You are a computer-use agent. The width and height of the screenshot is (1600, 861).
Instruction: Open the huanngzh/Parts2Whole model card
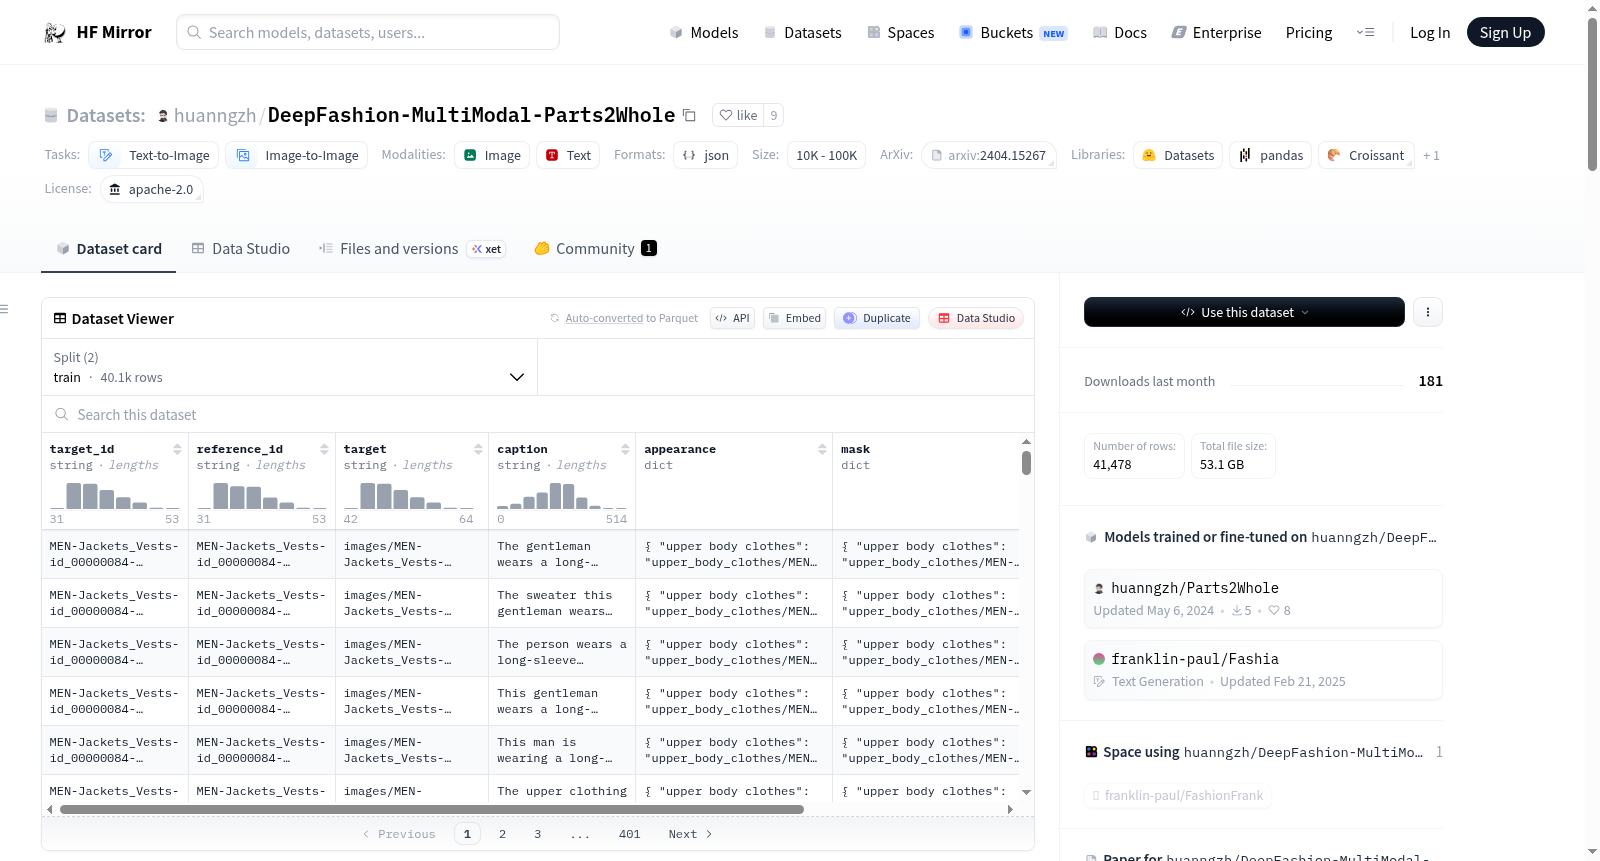[x=1263, y=598]
